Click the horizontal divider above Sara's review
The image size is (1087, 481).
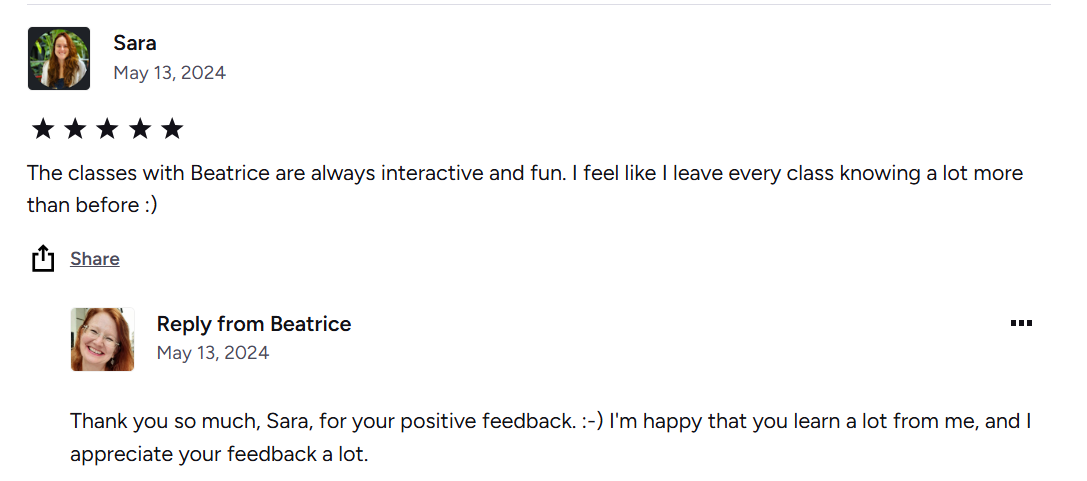coord(538,5)
